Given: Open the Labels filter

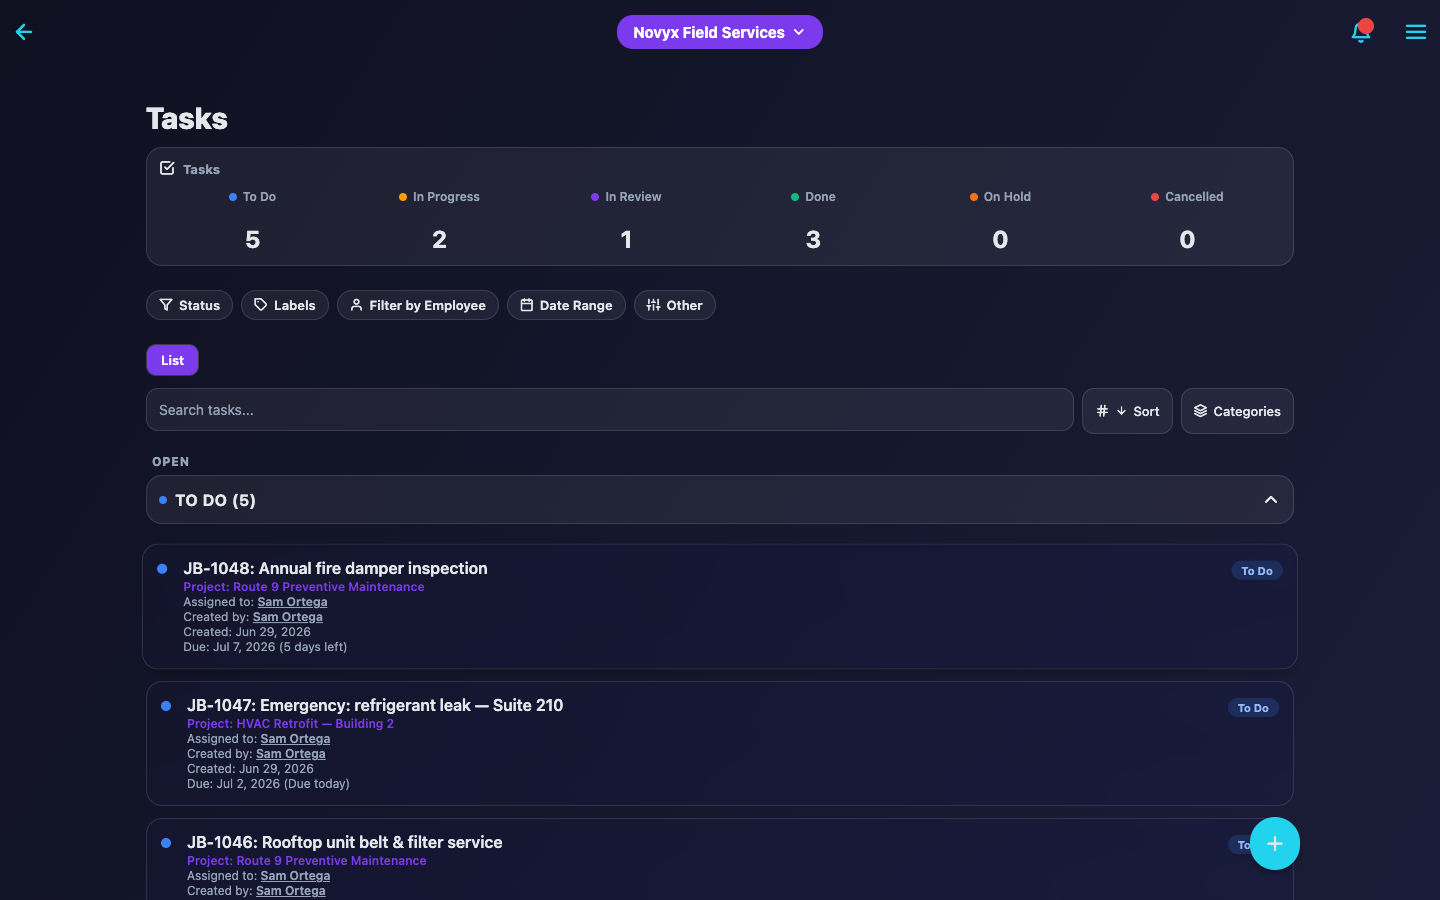Looking at the screenshot, I should point(285,305).
